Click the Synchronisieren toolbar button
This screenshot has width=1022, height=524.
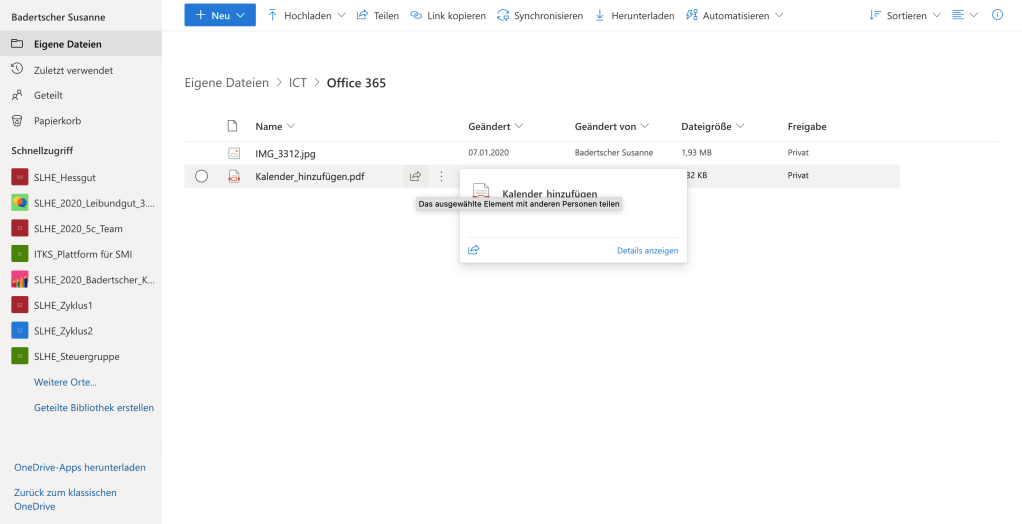click(539, 16)
